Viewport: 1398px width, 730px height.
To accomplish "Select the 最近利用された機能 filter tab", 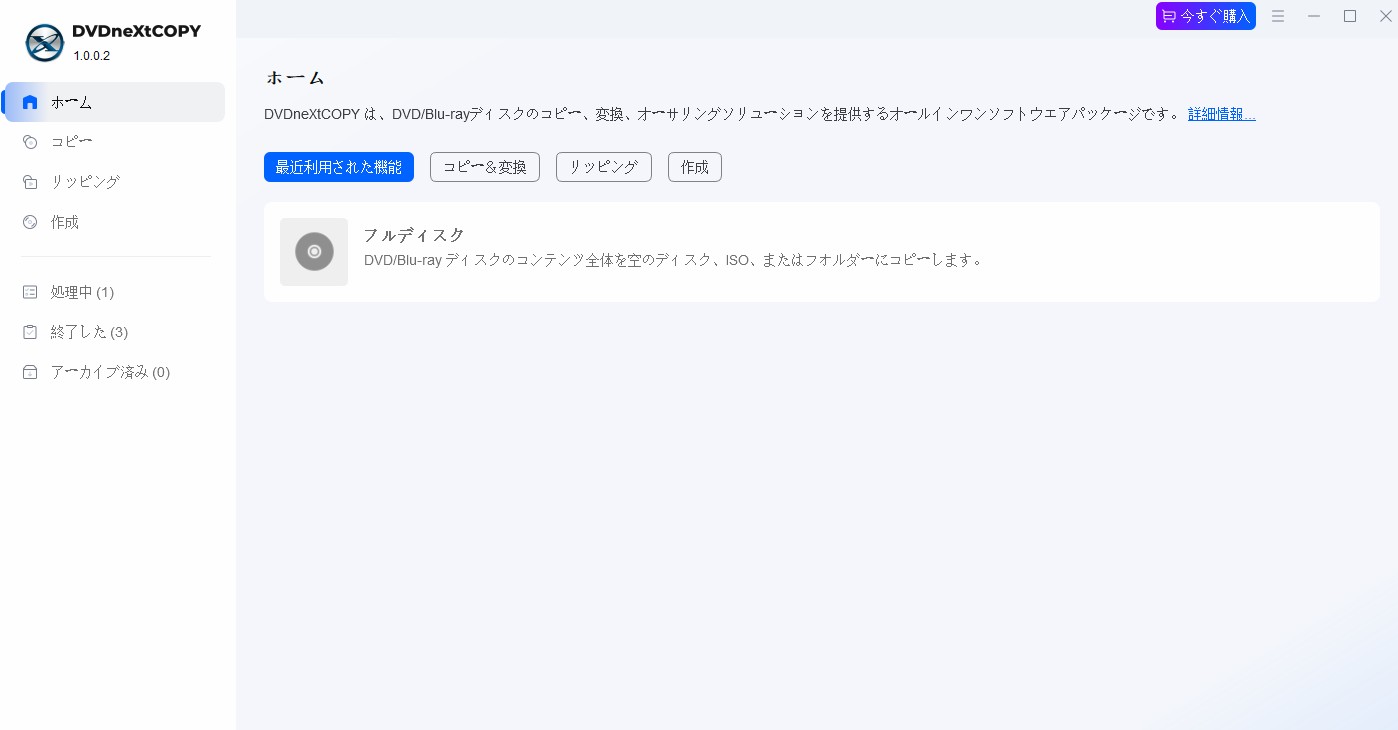I will 339,167.
